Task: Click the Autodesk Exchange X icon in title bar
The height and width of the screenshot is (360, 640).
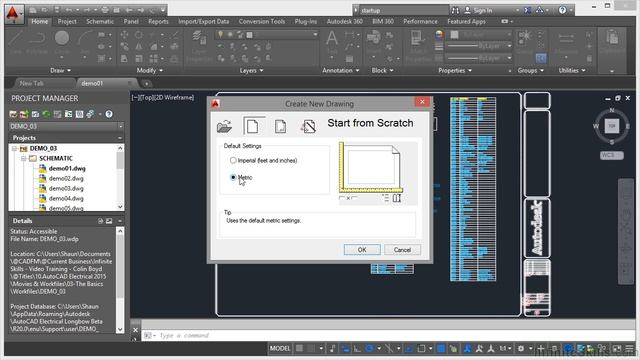Action: pos(528,10)
